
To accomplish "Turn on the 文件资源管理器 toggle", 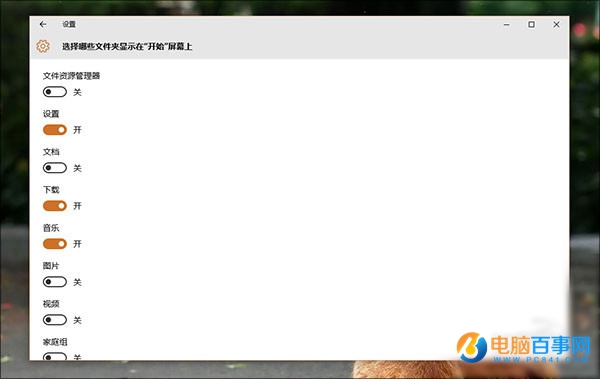I will point(55,92).
